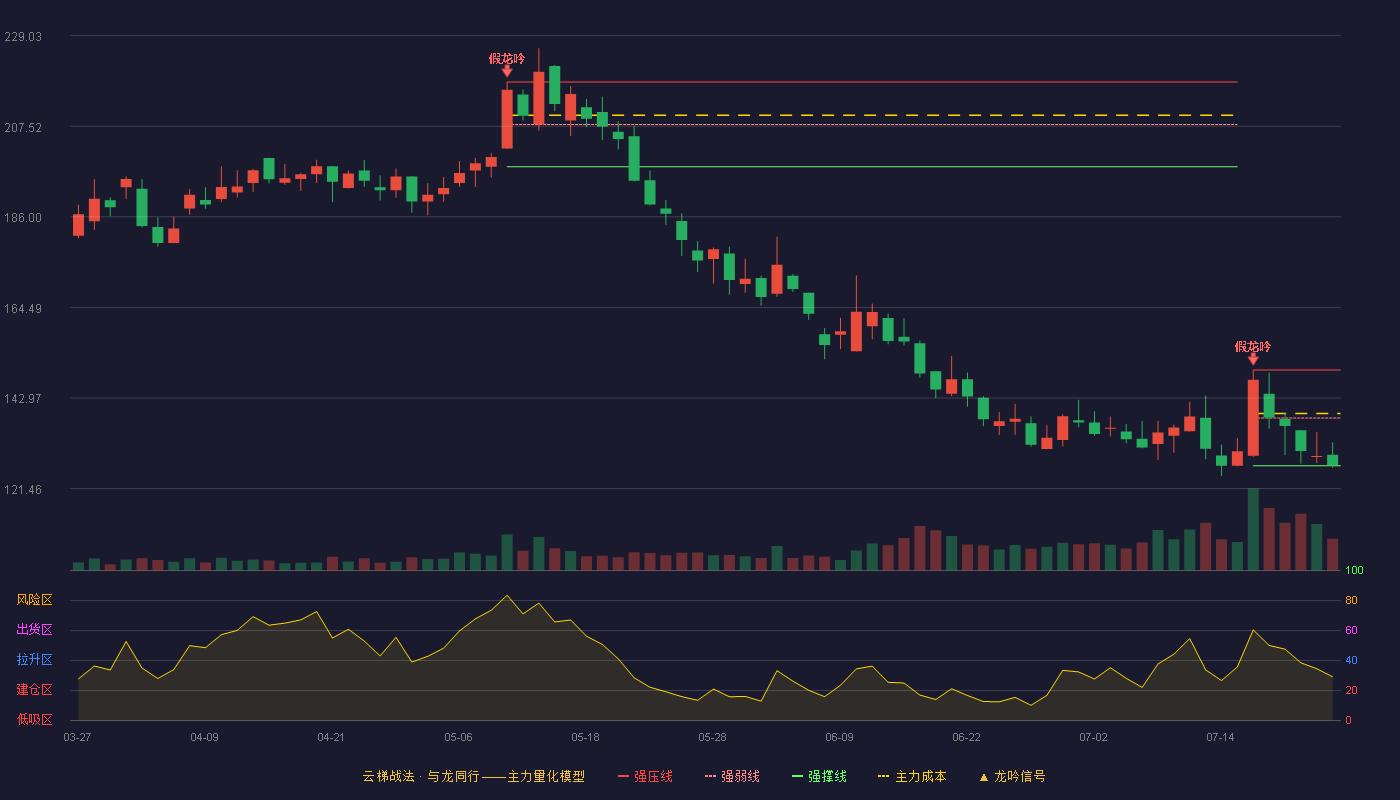This screenshot has width=1400, height=800.
Task: Click the green 100 indicator axis value
Action: pos(1354,571)
